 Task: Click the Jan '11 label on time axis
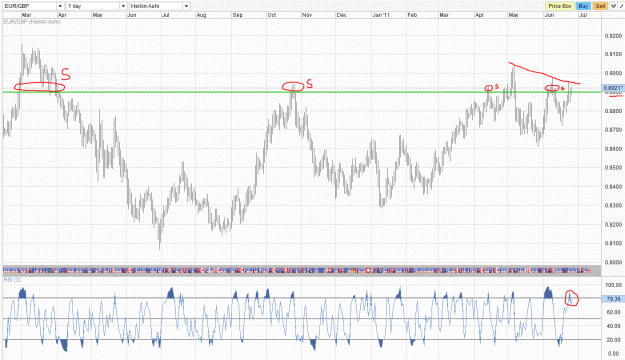[381, 15]
